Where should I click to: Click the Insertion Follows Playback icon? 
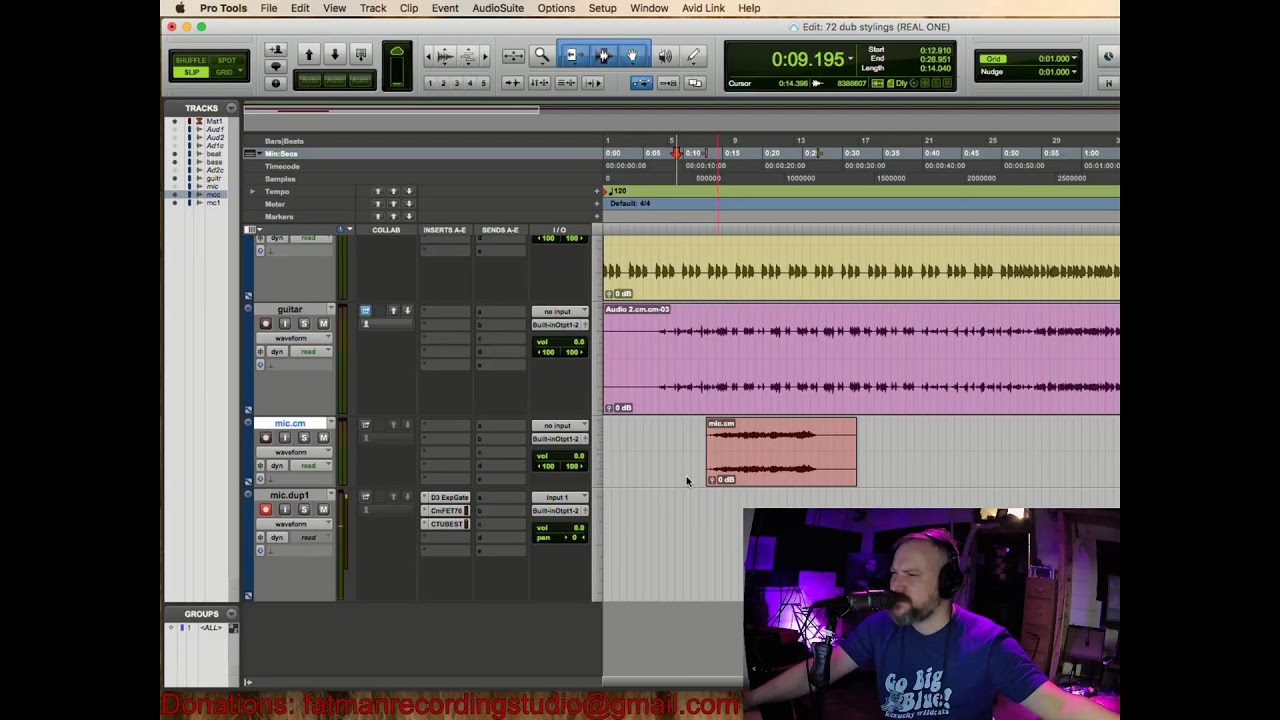tap(593, 83)
